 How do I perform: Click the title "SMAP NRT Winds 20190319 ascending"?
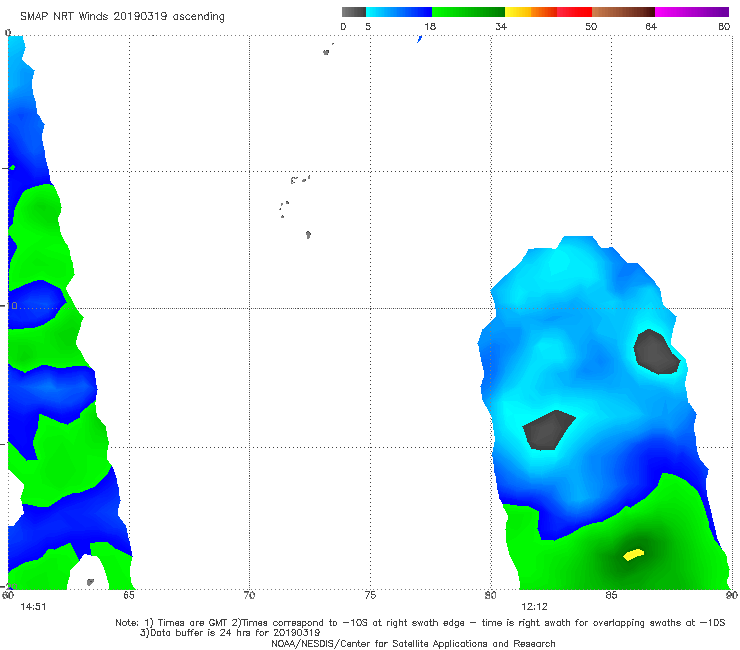click(122, 16)
